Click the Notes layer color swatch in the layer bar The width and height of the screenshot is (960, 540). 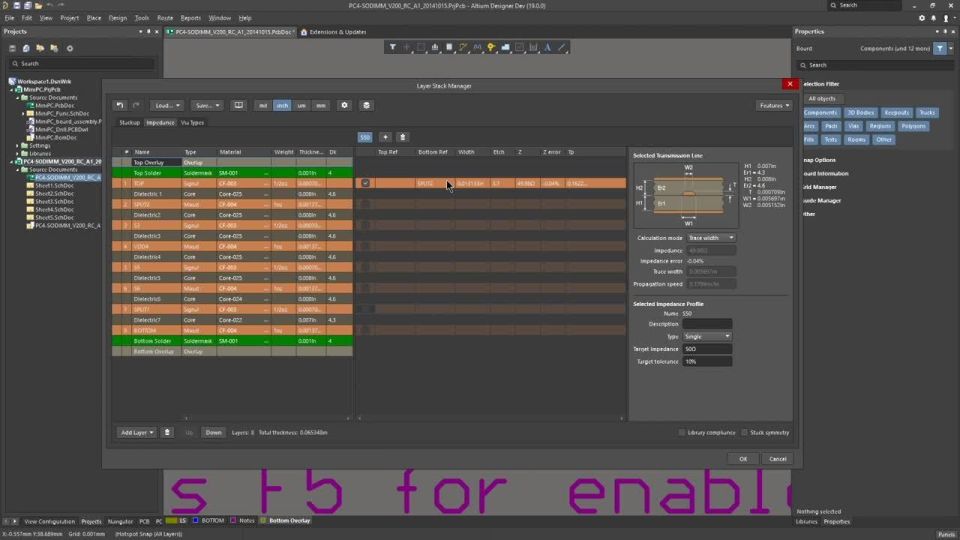point(233,520)
